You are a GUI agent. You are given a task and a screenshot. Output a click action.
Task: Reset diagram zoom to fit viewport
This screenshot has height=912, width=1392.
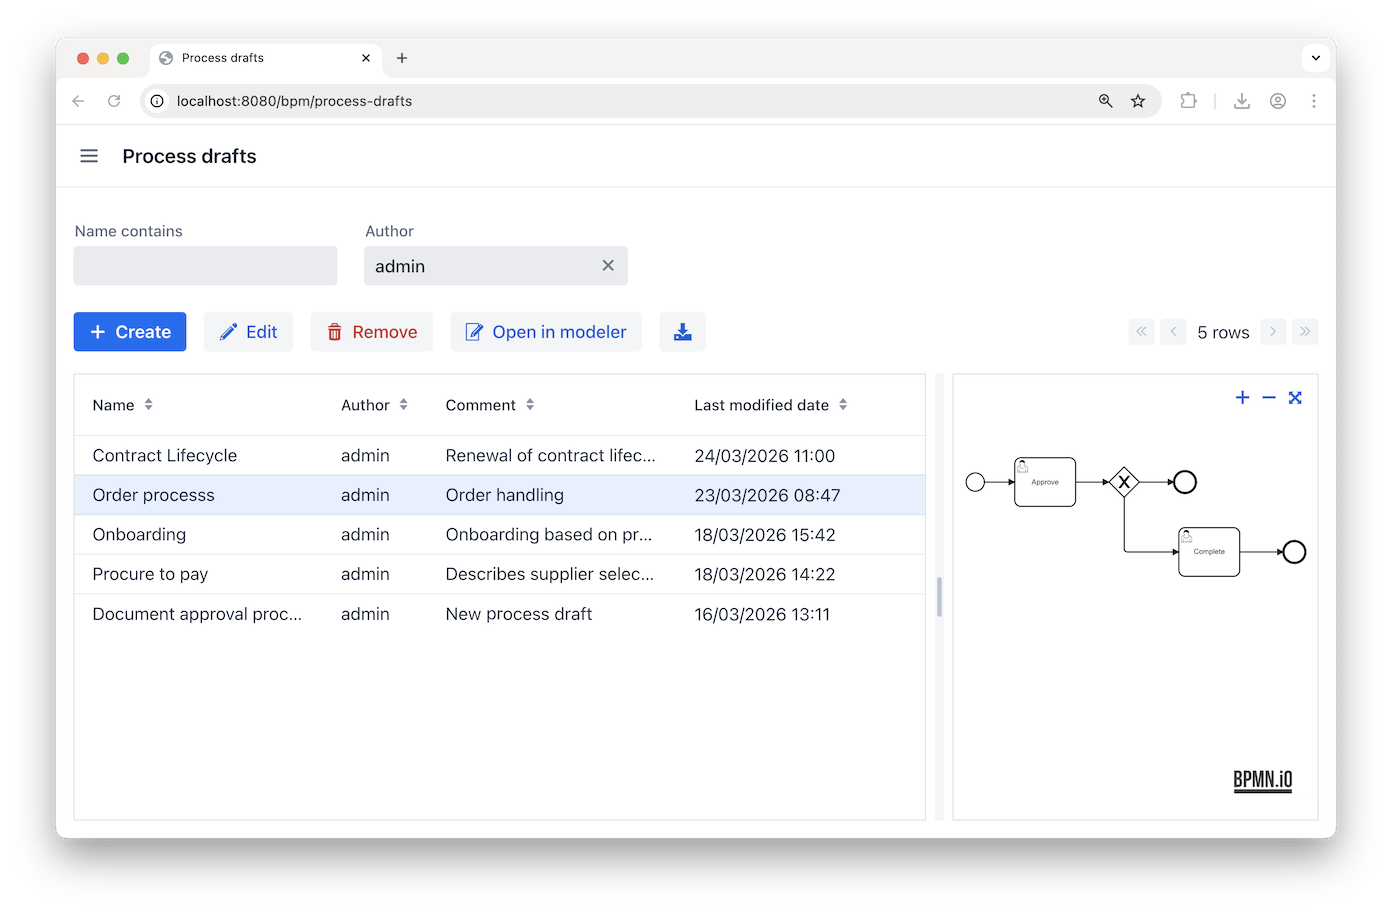[1295, 398]
